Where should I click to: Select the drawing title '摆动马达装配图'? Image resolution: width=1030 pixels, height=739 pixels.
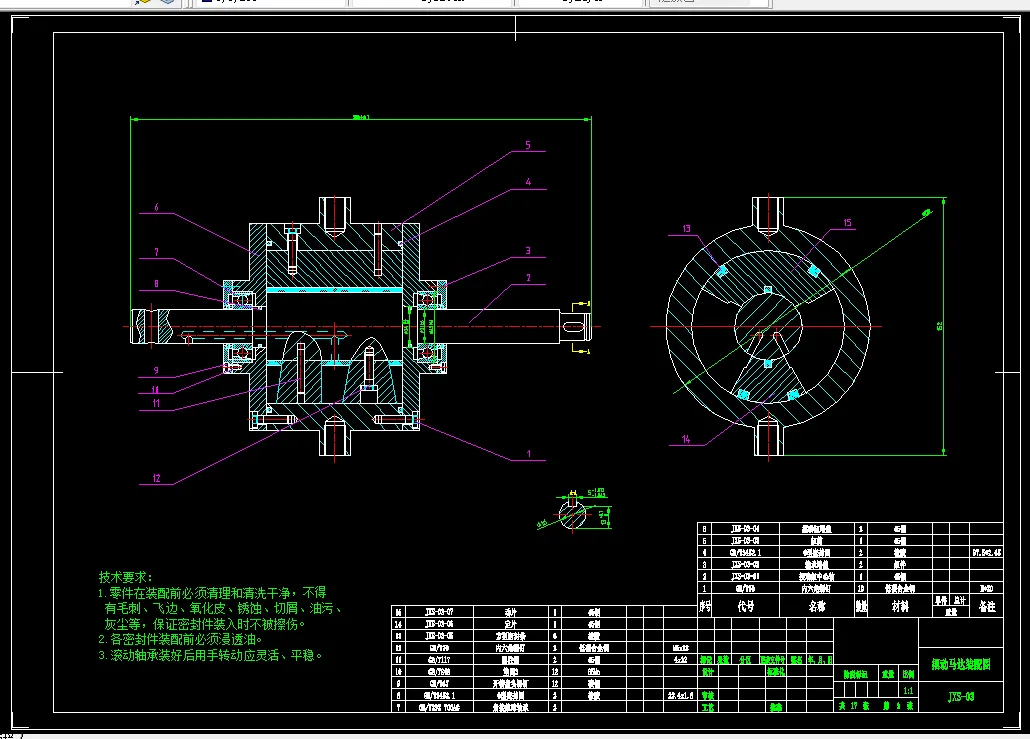point(960,664)
